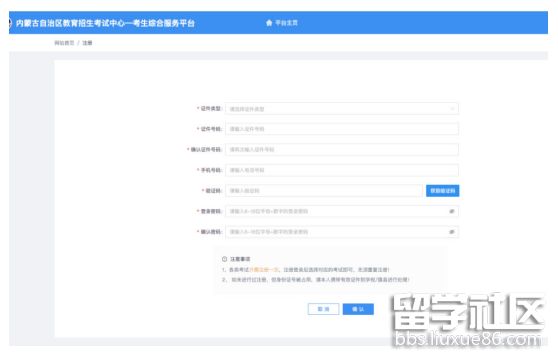Click the 取消 button
Screen dimensions: 558x361
[323, 309]
